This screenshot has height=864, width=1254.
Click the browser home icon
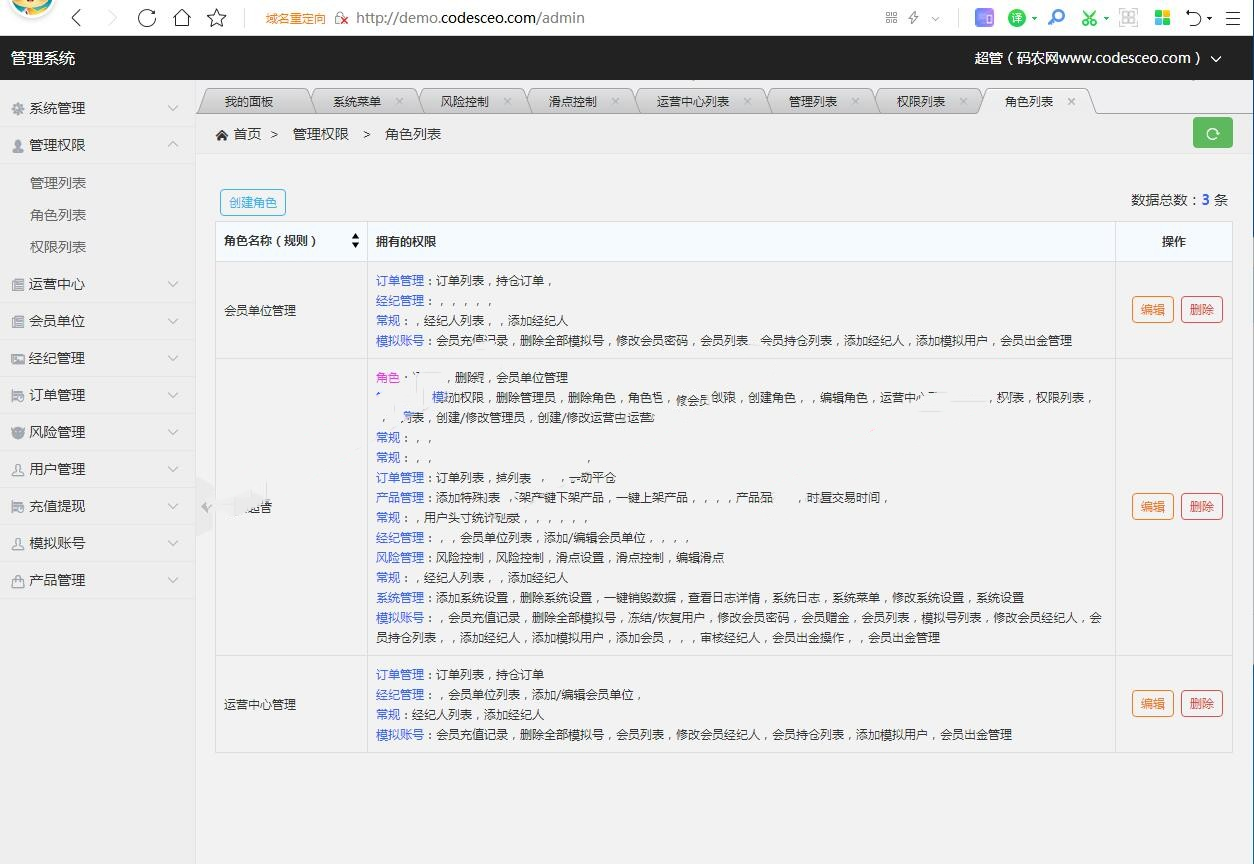[181, 18]
